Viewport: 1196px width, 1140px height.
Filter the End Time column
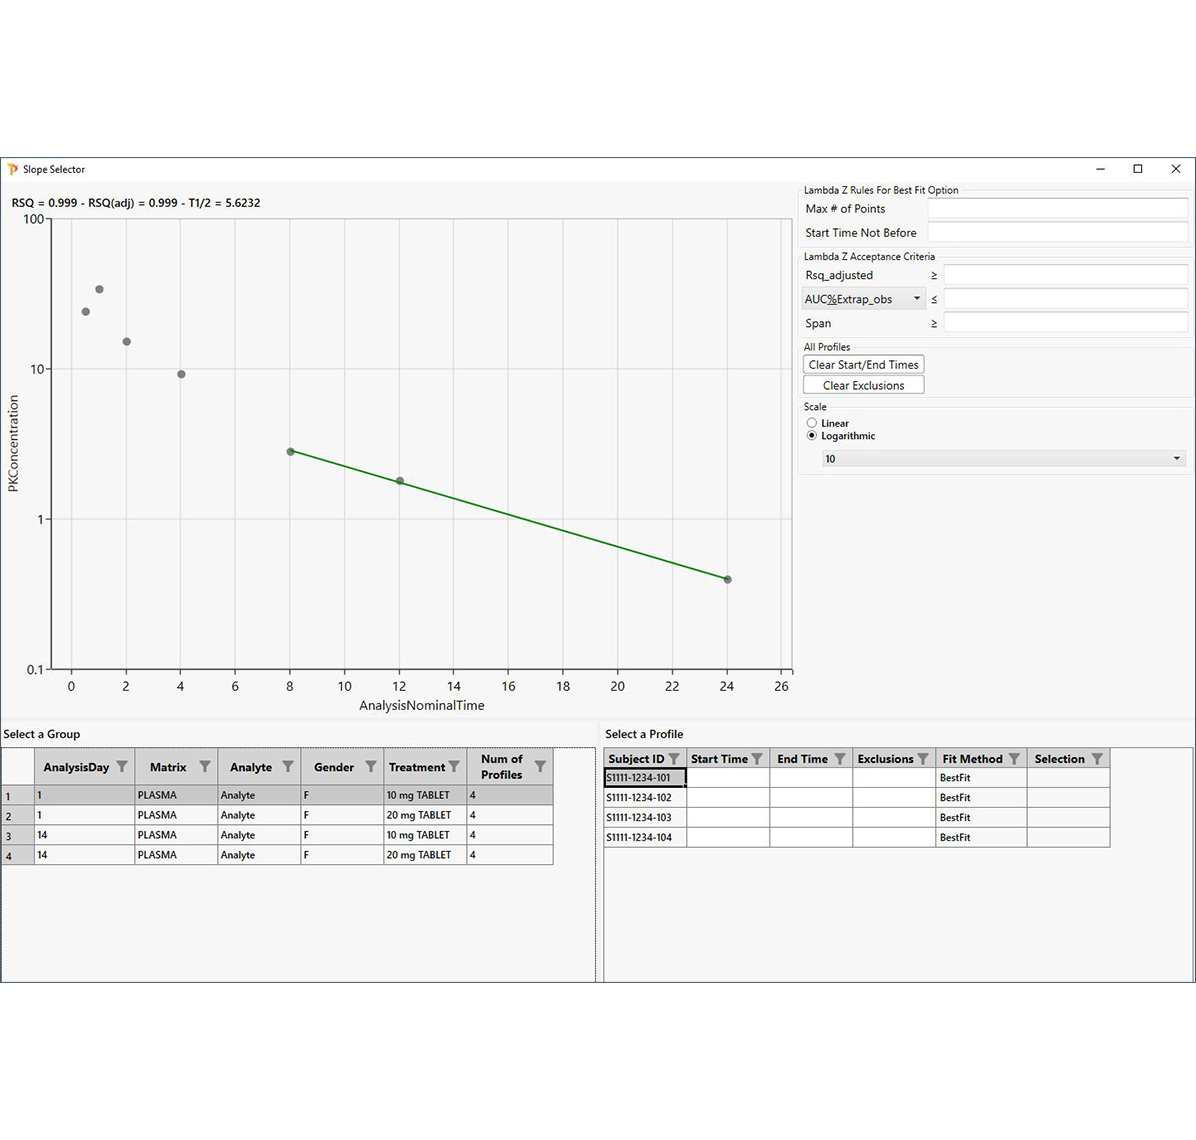(839, 759)
